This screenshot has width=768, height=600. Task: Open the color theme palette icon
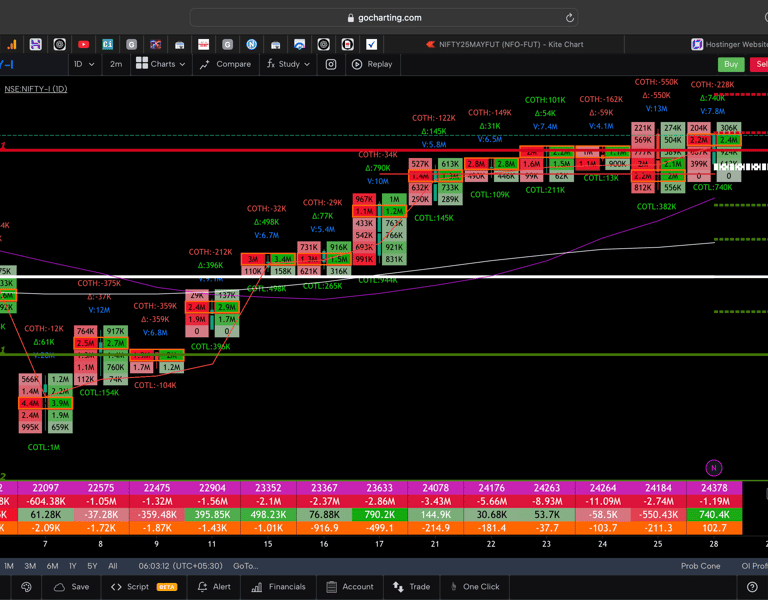(x=26, y=587)
